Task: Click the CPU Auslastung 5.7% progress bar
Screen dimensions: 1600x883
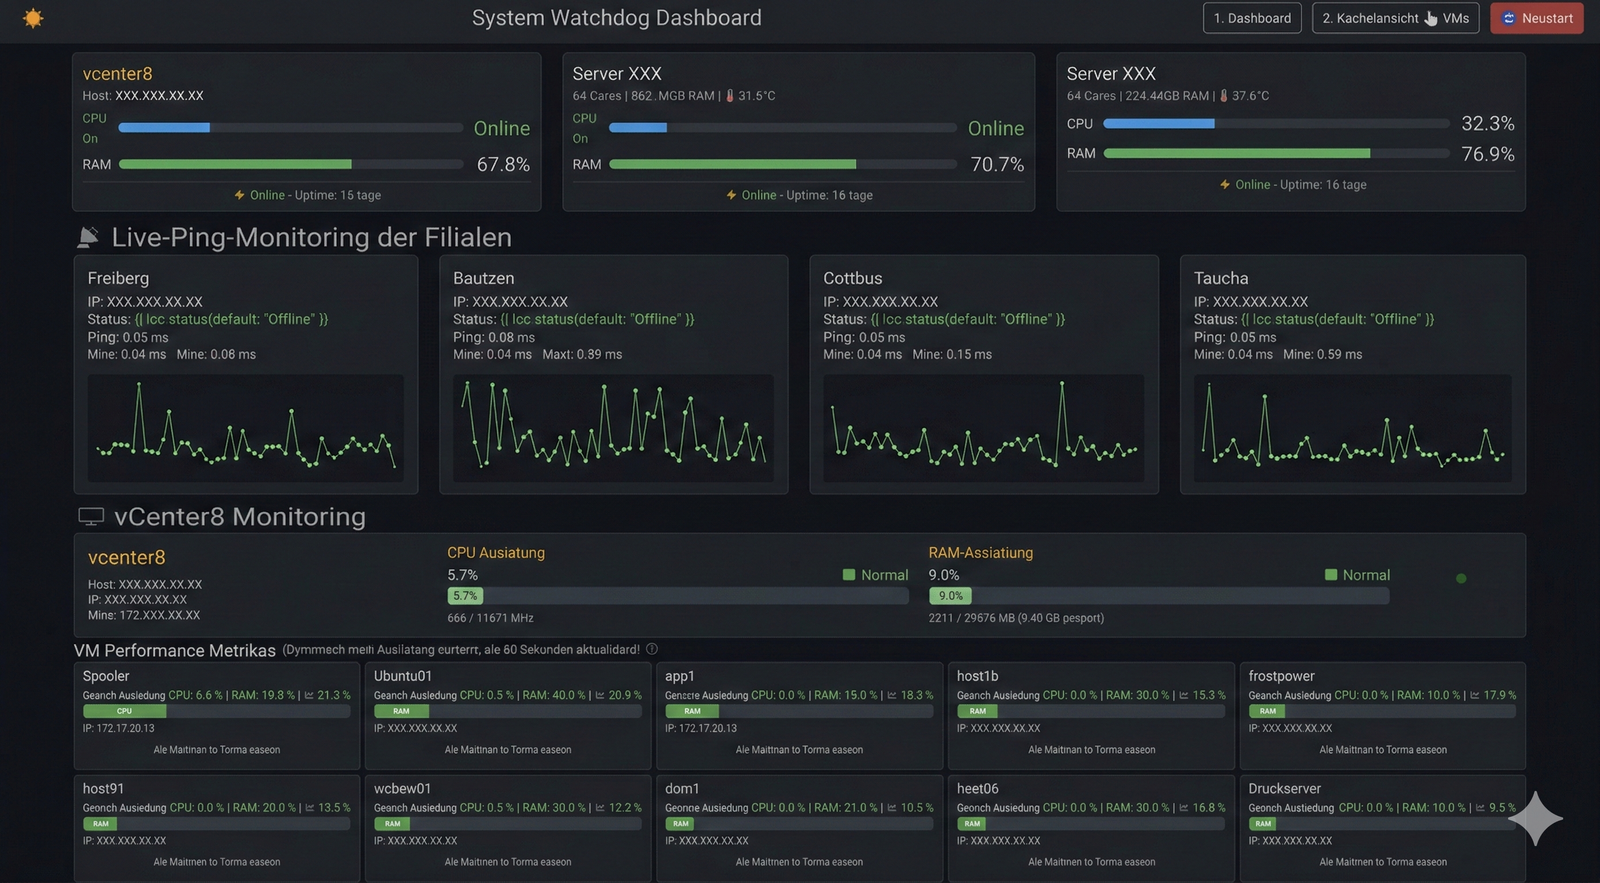Action: pyautogui.click(x=677, y=596)
